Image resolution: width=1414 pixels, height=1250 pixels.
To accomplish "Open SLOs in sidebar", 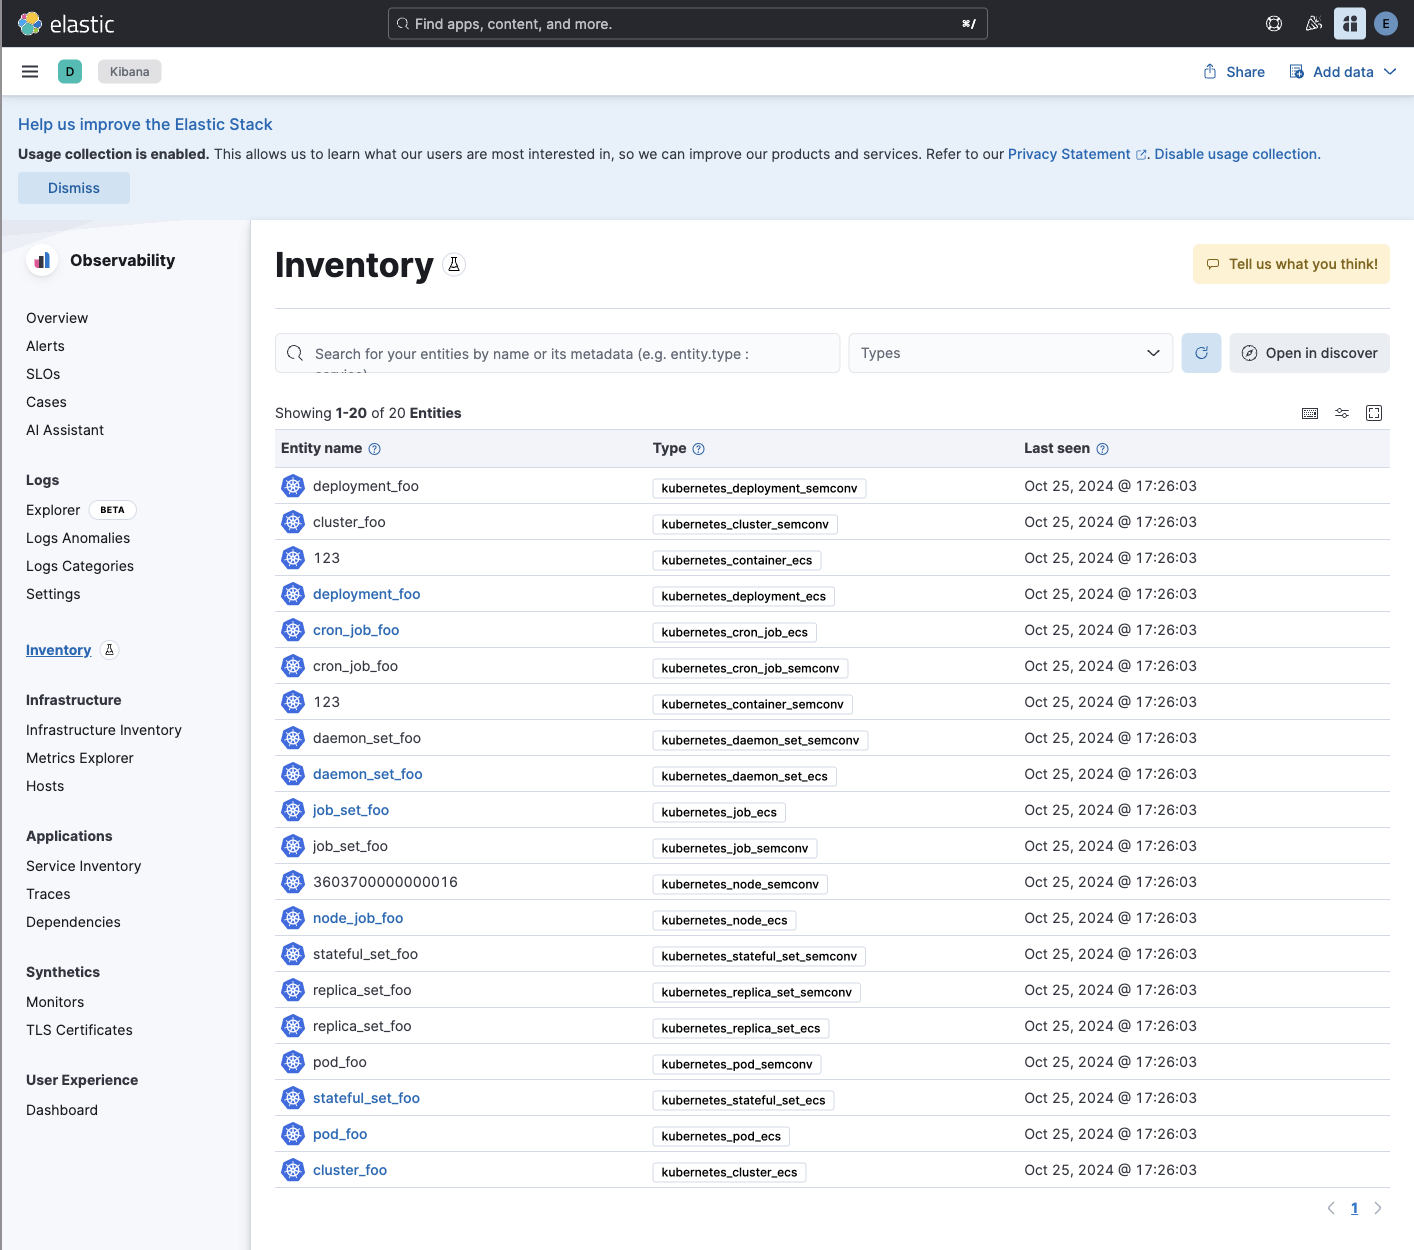I will point(43,374).
